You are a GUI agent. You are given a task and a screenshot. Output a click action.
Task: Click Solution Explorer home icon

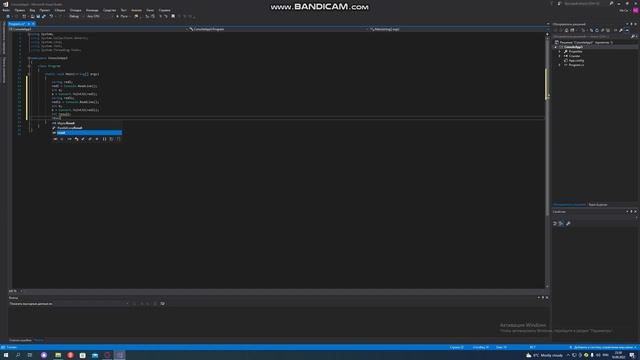coord(566,30)
